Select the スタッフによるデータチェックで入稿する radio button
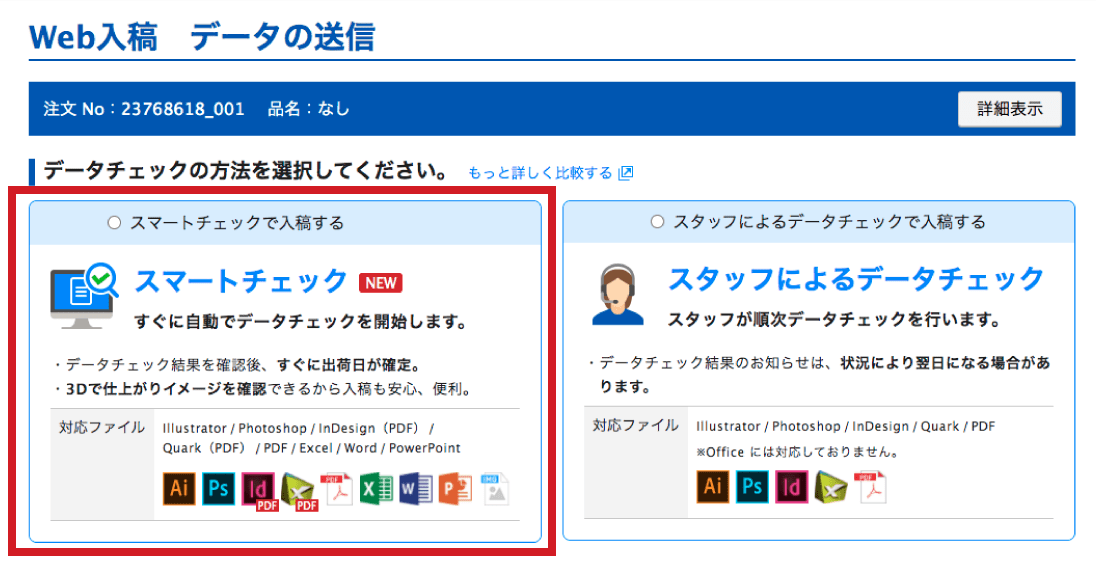The image size is (1096, 576). [x=657, y=222]
